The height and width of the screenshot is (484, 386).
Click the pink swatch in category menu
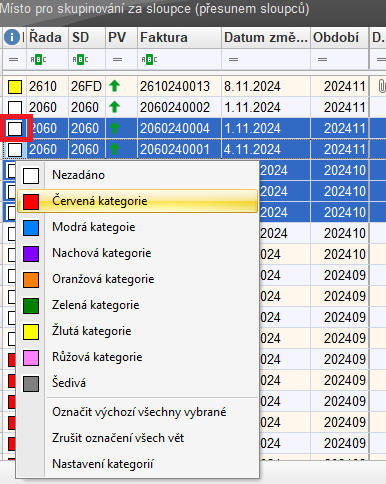pyautogui.click(x=31, y=358)
